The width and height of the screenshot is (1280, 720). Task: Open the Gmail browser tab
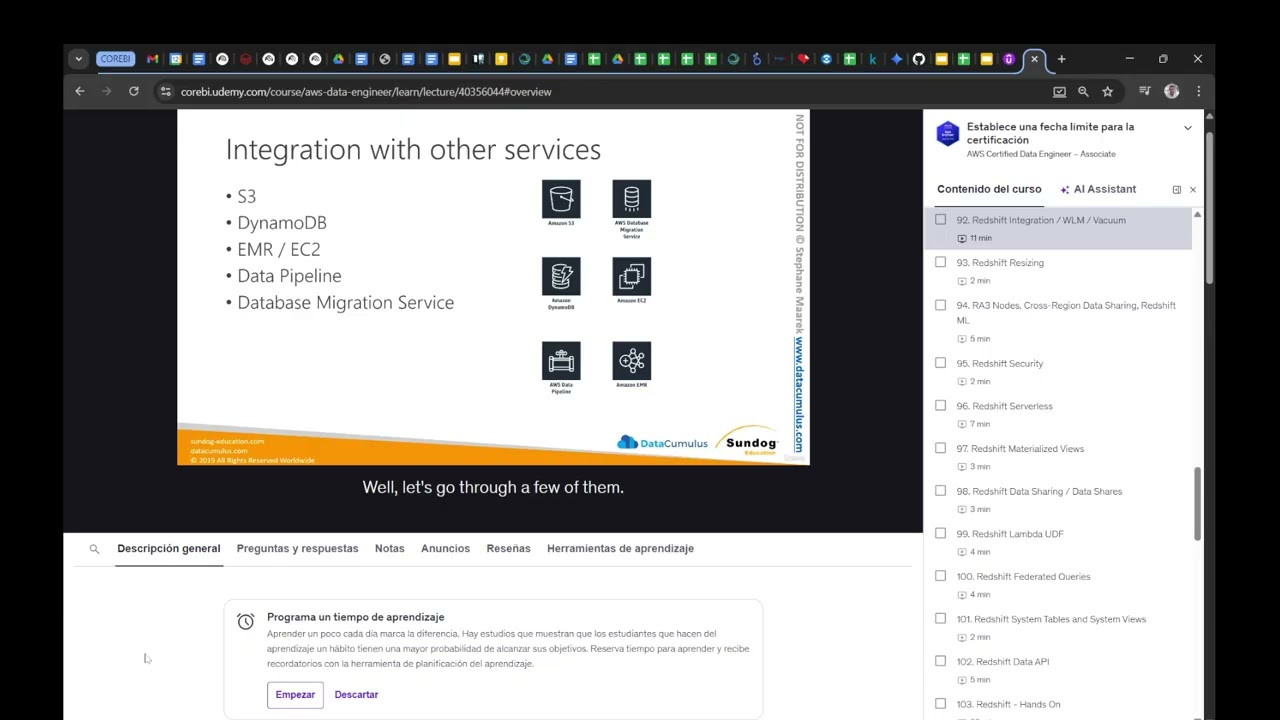(152, 59)
